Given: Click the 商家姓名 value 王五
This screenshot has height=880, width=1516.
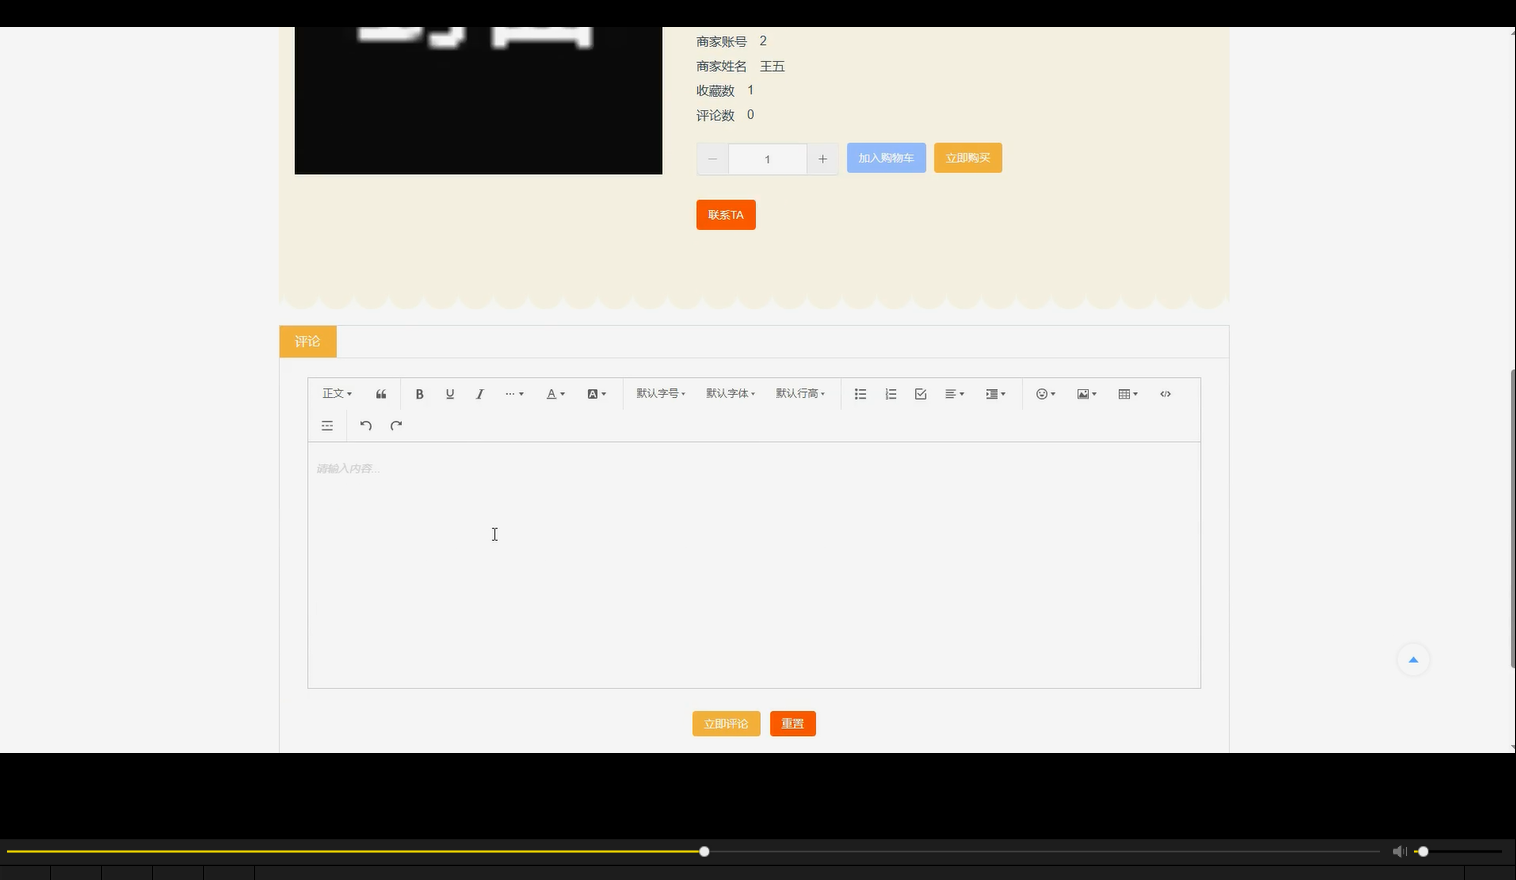Looking at the screenshot, I should coord(772,66).
